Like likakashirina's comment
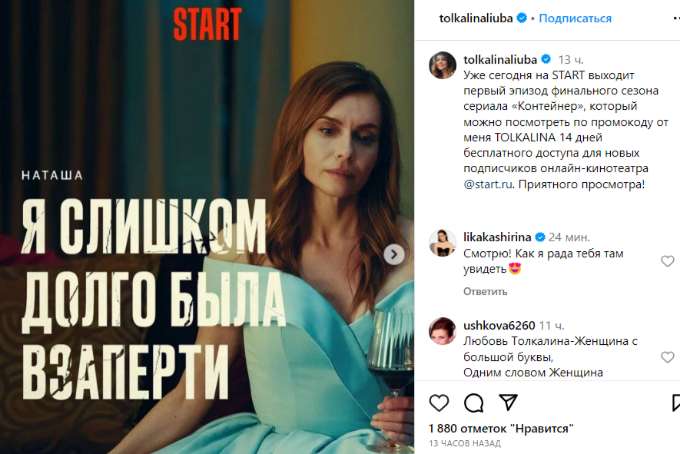The image size is (680, 454). [x=667, y=261]
